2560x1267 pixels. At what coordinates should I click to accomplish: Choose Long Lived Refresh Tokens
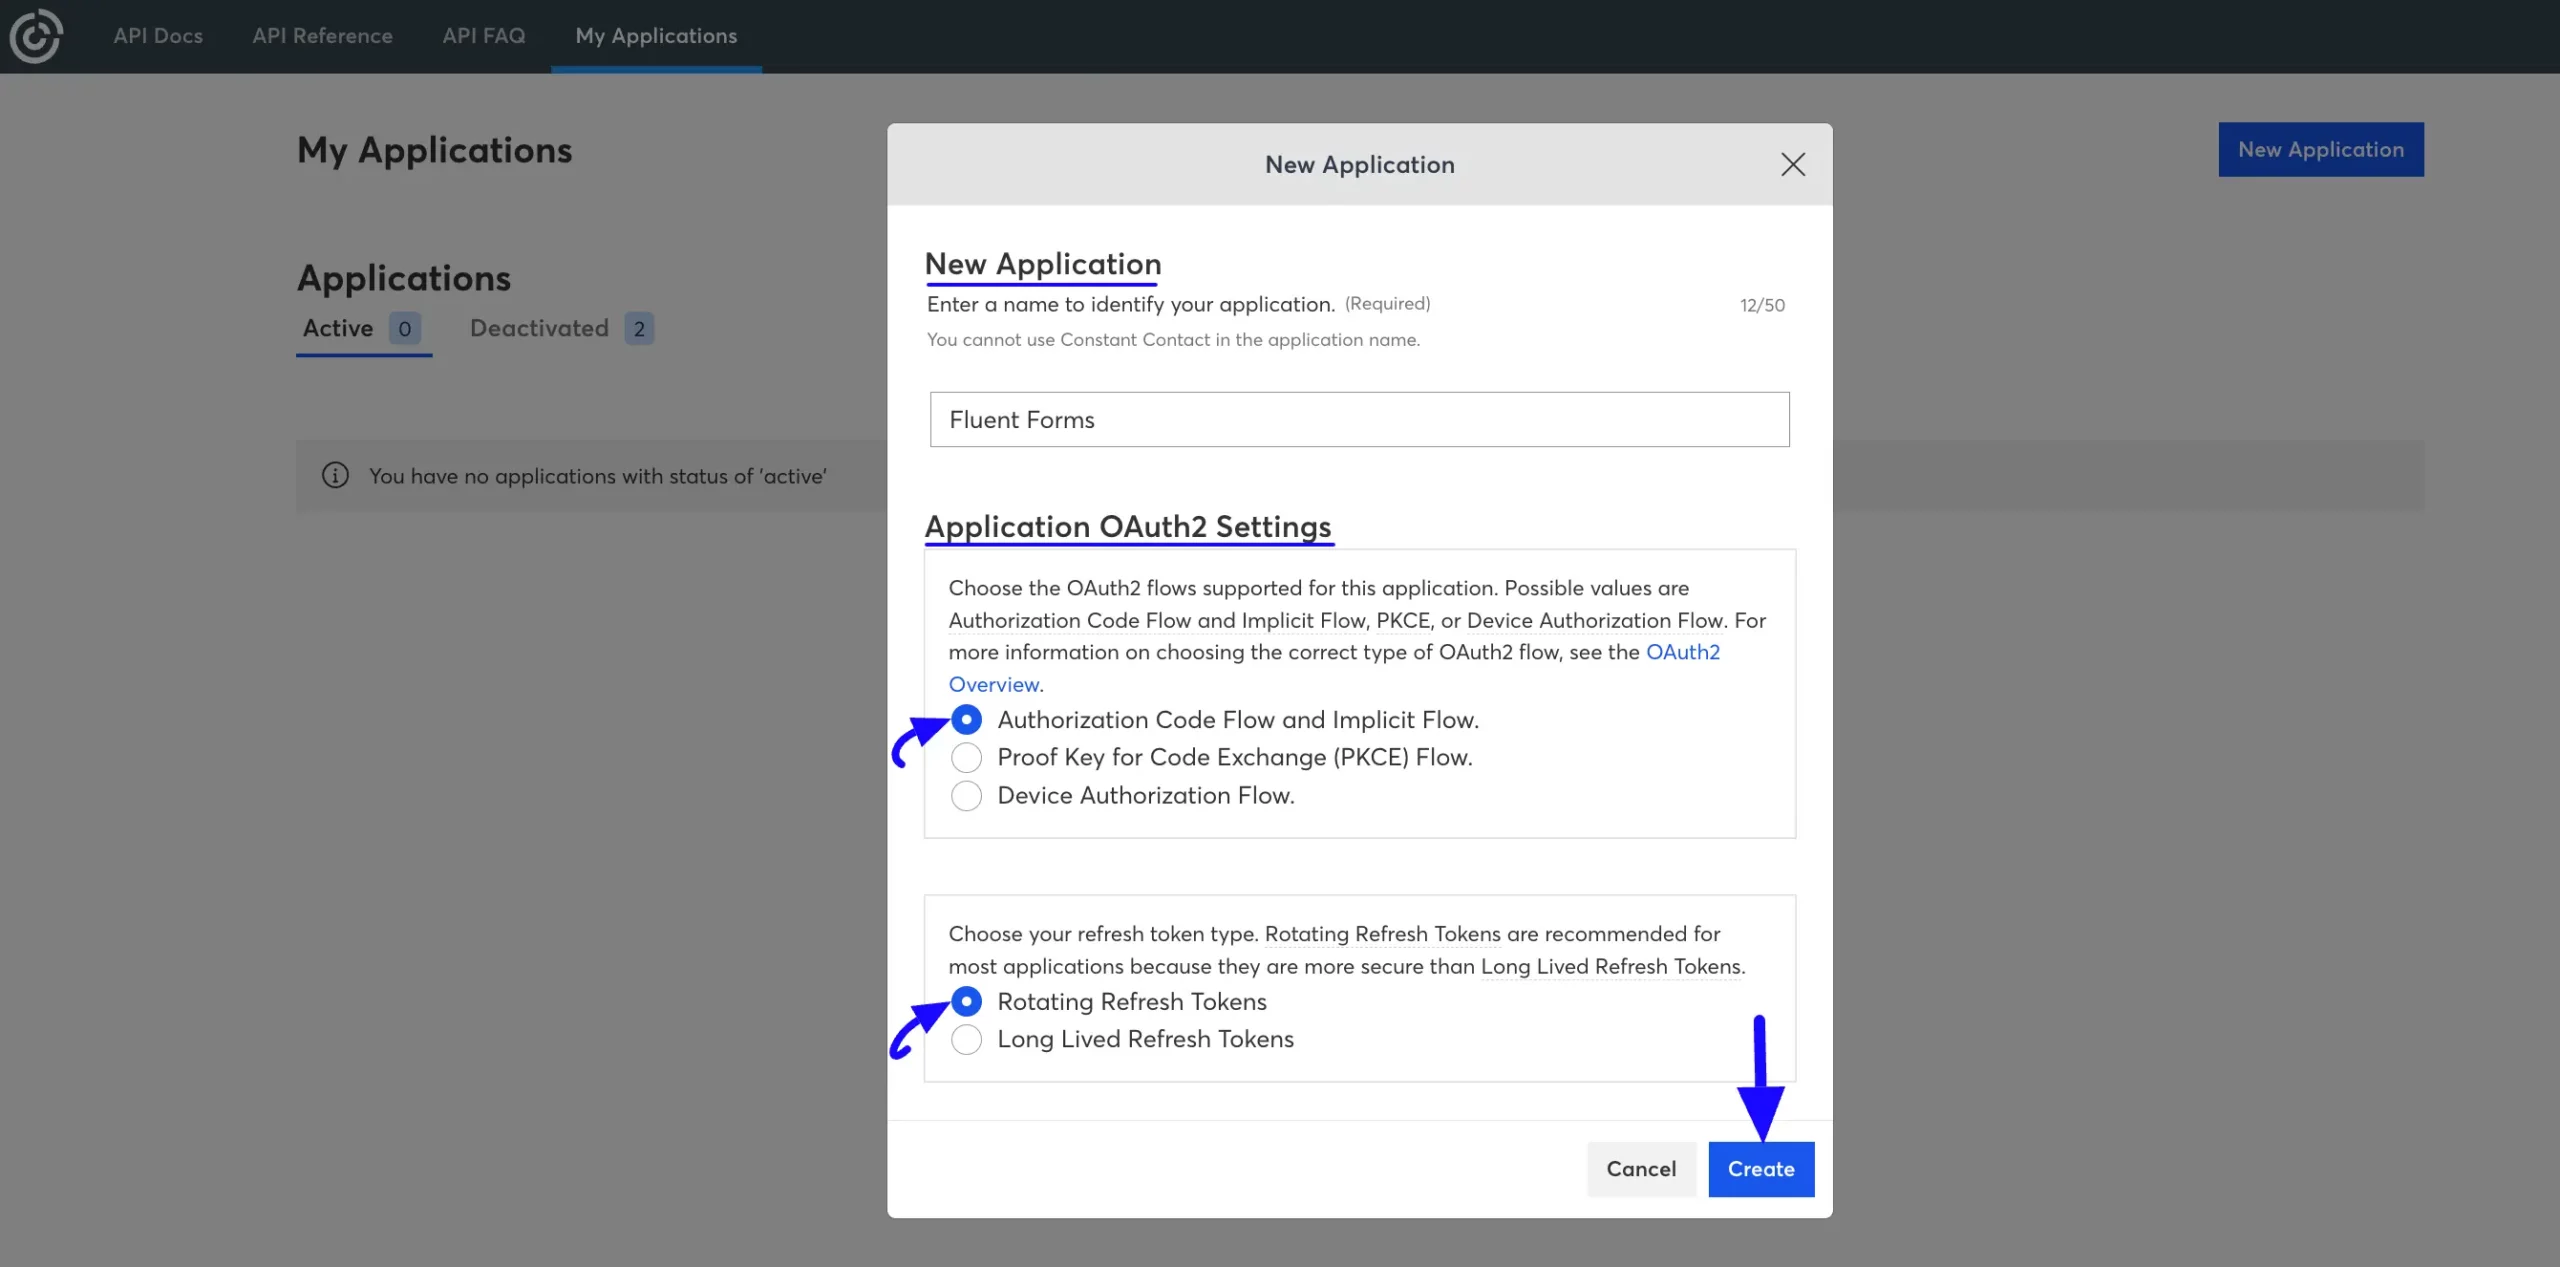coord(966,1040)
